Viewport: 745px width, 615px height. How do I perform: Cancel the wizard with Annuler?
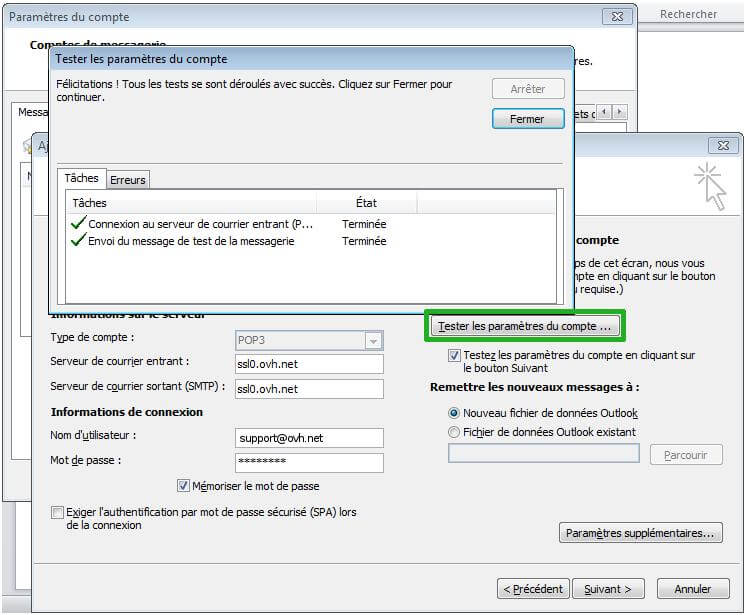click(693, 589)
